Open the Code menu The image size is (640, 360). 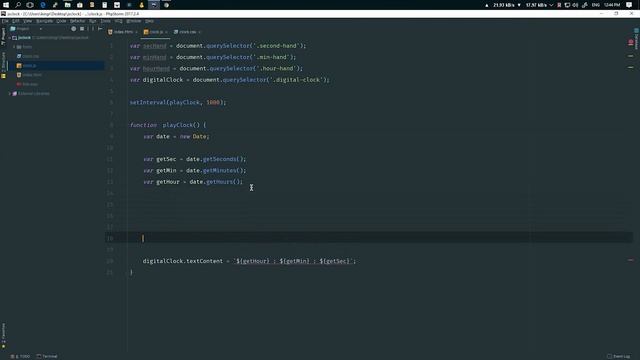tap(61, 21)
